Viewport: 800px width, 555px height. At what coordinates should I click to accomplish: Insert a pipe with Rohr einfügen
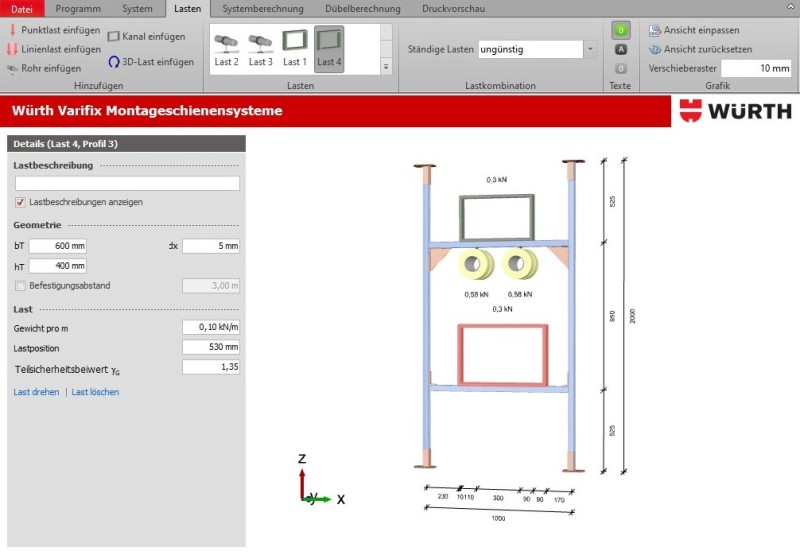pos(44,68)
